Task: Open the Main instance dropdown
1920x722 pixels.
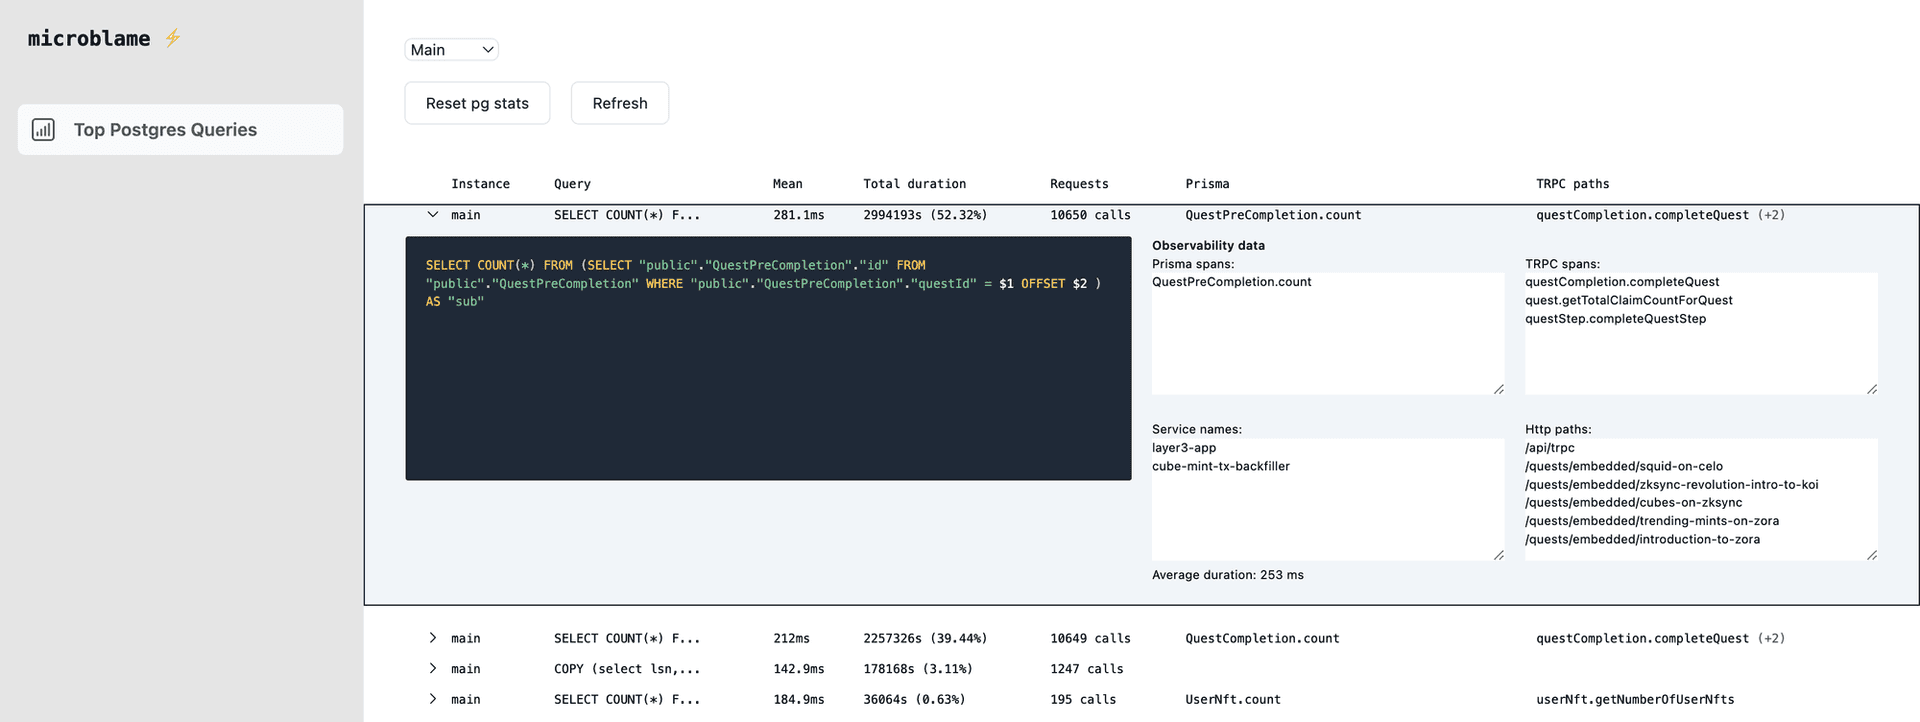Action: coord(451,50)
